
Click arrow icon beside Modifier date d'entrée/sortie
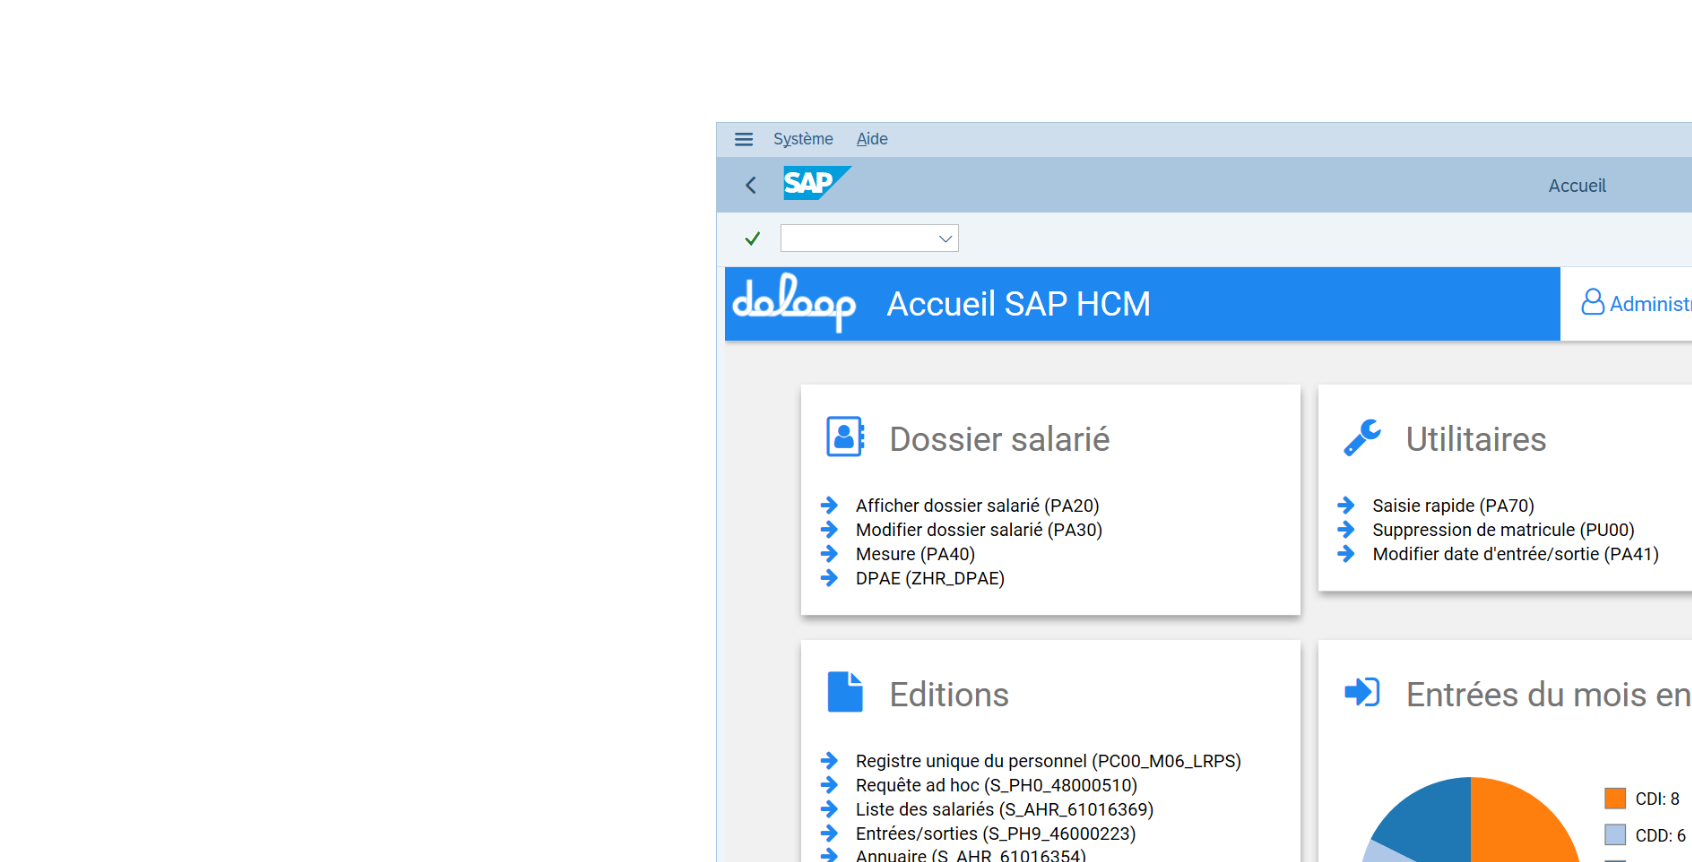coord(1346,553)
